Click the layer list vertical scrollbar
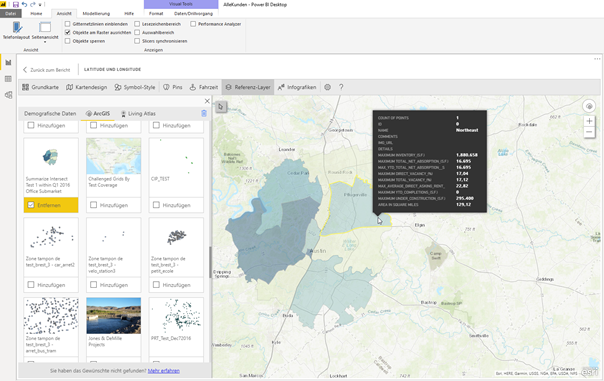The height and width of the screenshot is (381, 604). [210, 262]
